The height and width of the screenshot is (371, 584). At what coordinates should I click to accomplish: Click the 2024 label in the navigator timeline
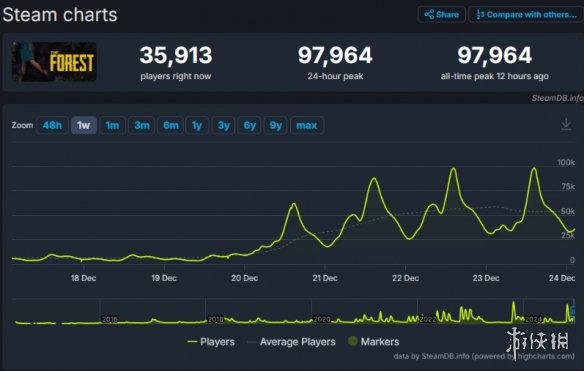point(533,319)
